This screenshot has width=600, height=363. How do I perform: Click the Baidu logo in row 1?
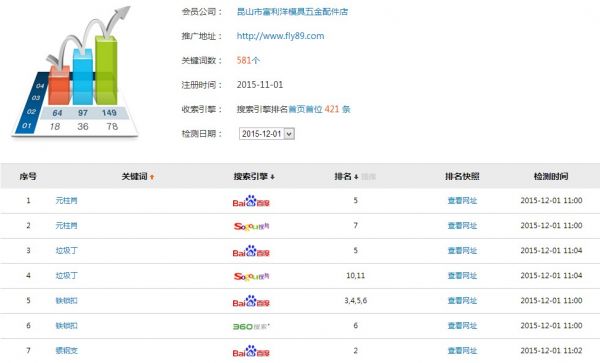(x=251, y=201)
